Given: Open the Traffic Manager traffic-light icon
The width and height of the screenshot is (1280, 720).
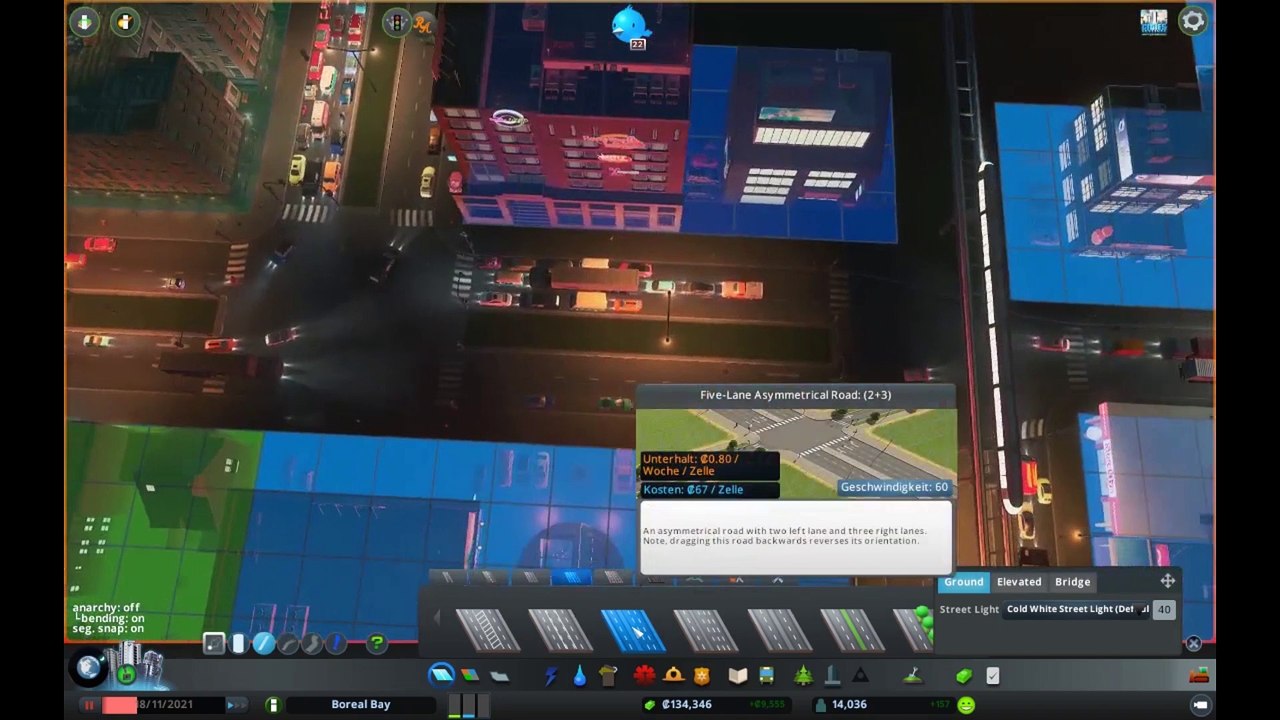Looking at the screenshot, I should 397,22.
